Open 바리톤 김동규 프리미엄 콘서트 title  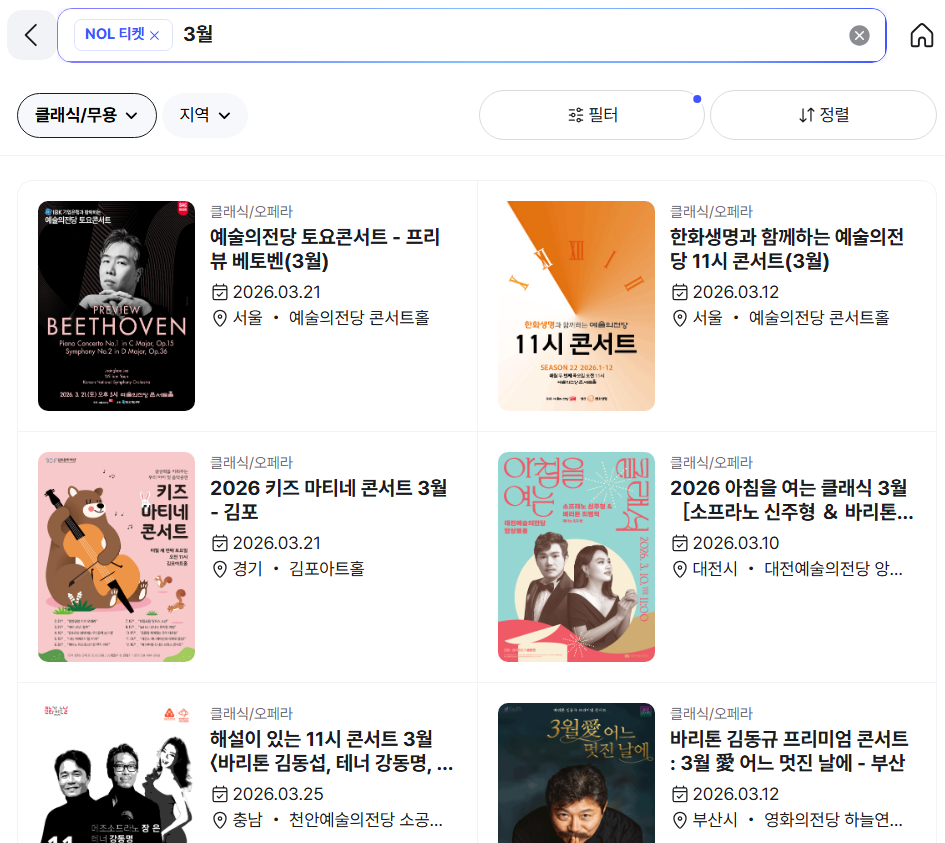pos(789,751)
